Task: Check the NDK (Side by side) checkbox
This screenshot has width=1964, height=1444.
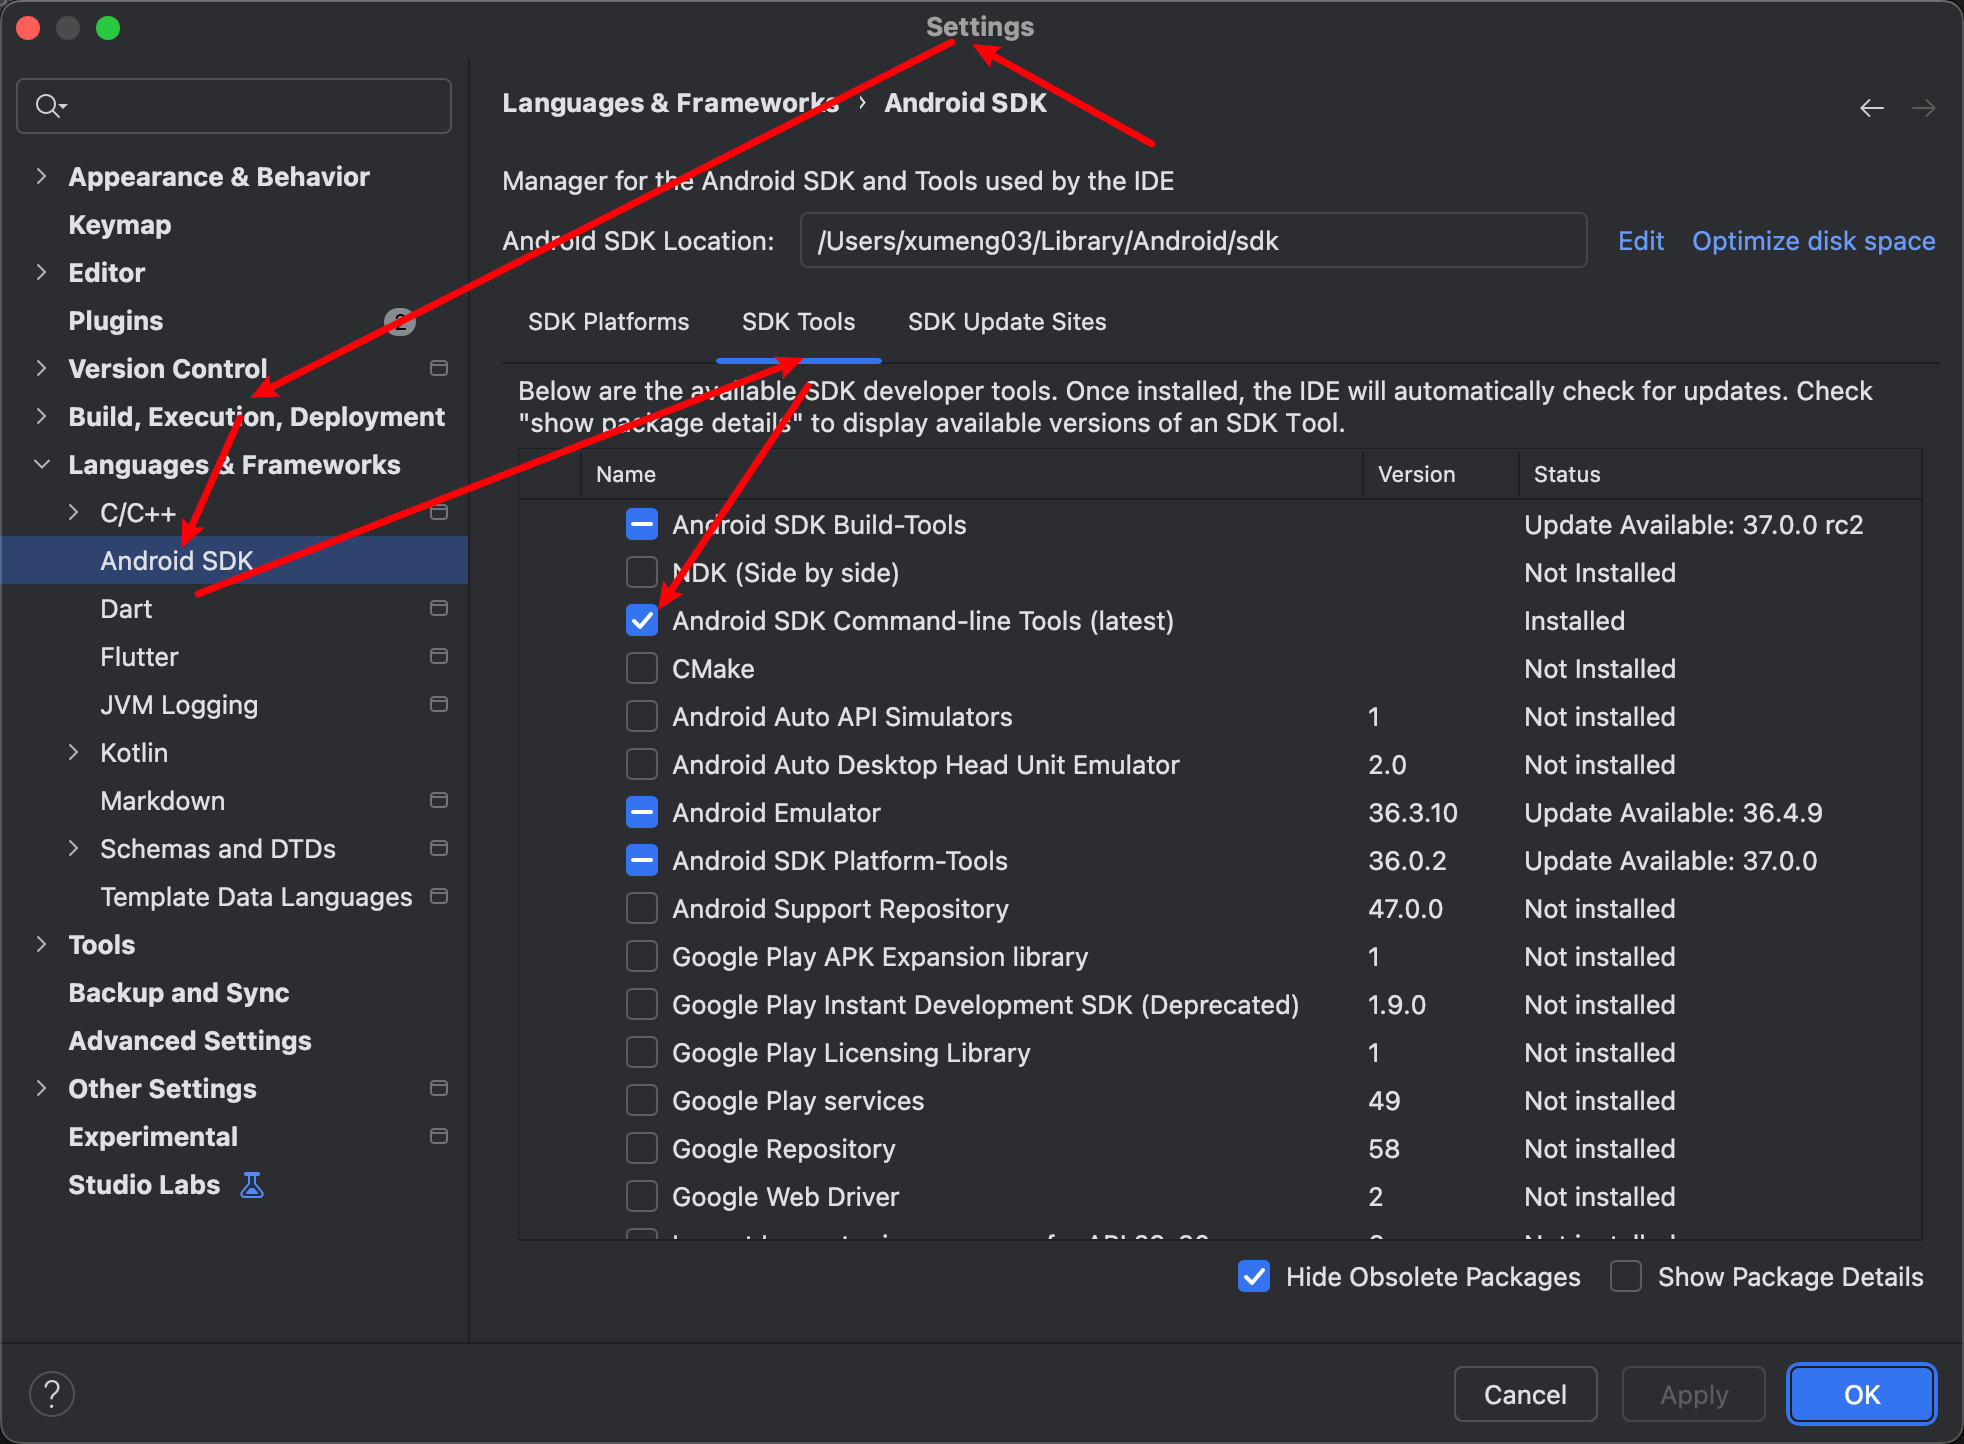Action: tap(641, 573)
